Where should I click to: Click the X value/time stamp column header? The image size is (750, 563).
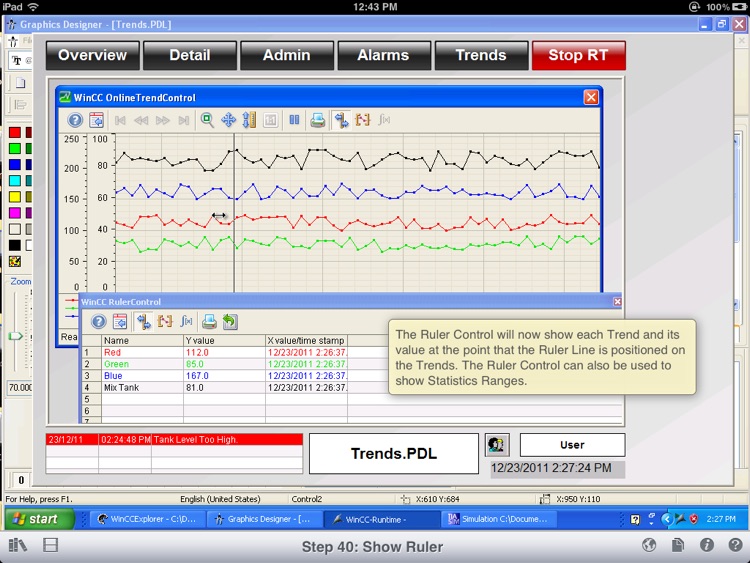point(306,341)
